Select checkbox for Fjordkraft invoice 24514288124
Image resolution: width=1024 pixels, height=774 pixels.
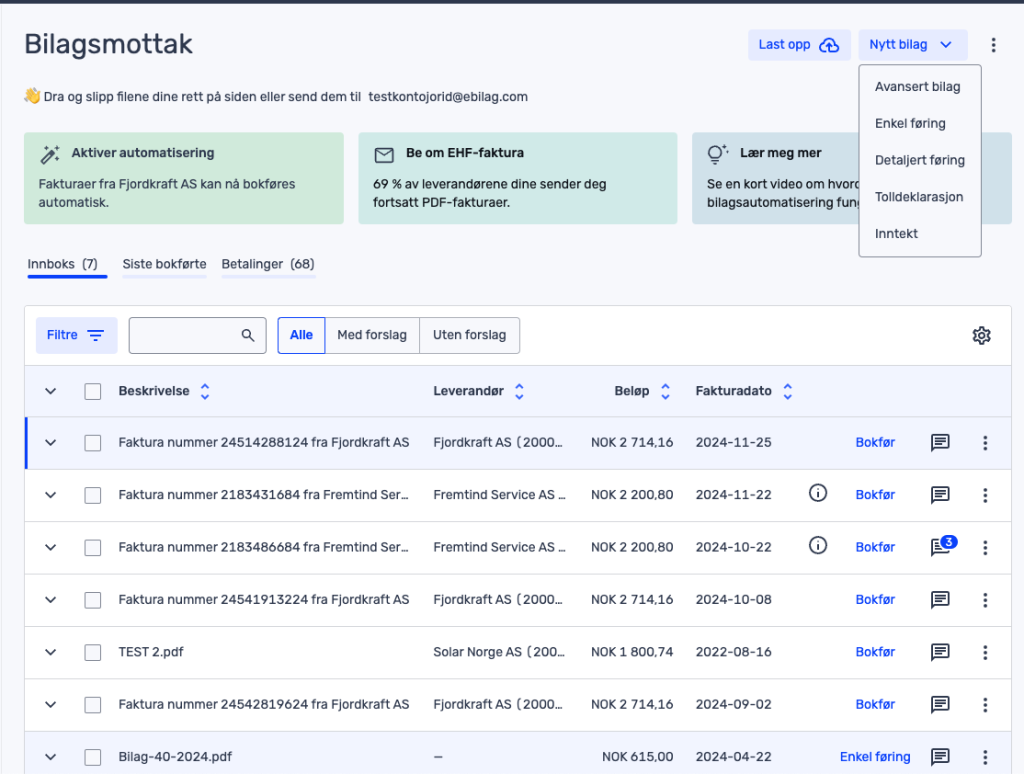[x=93, y=443]
